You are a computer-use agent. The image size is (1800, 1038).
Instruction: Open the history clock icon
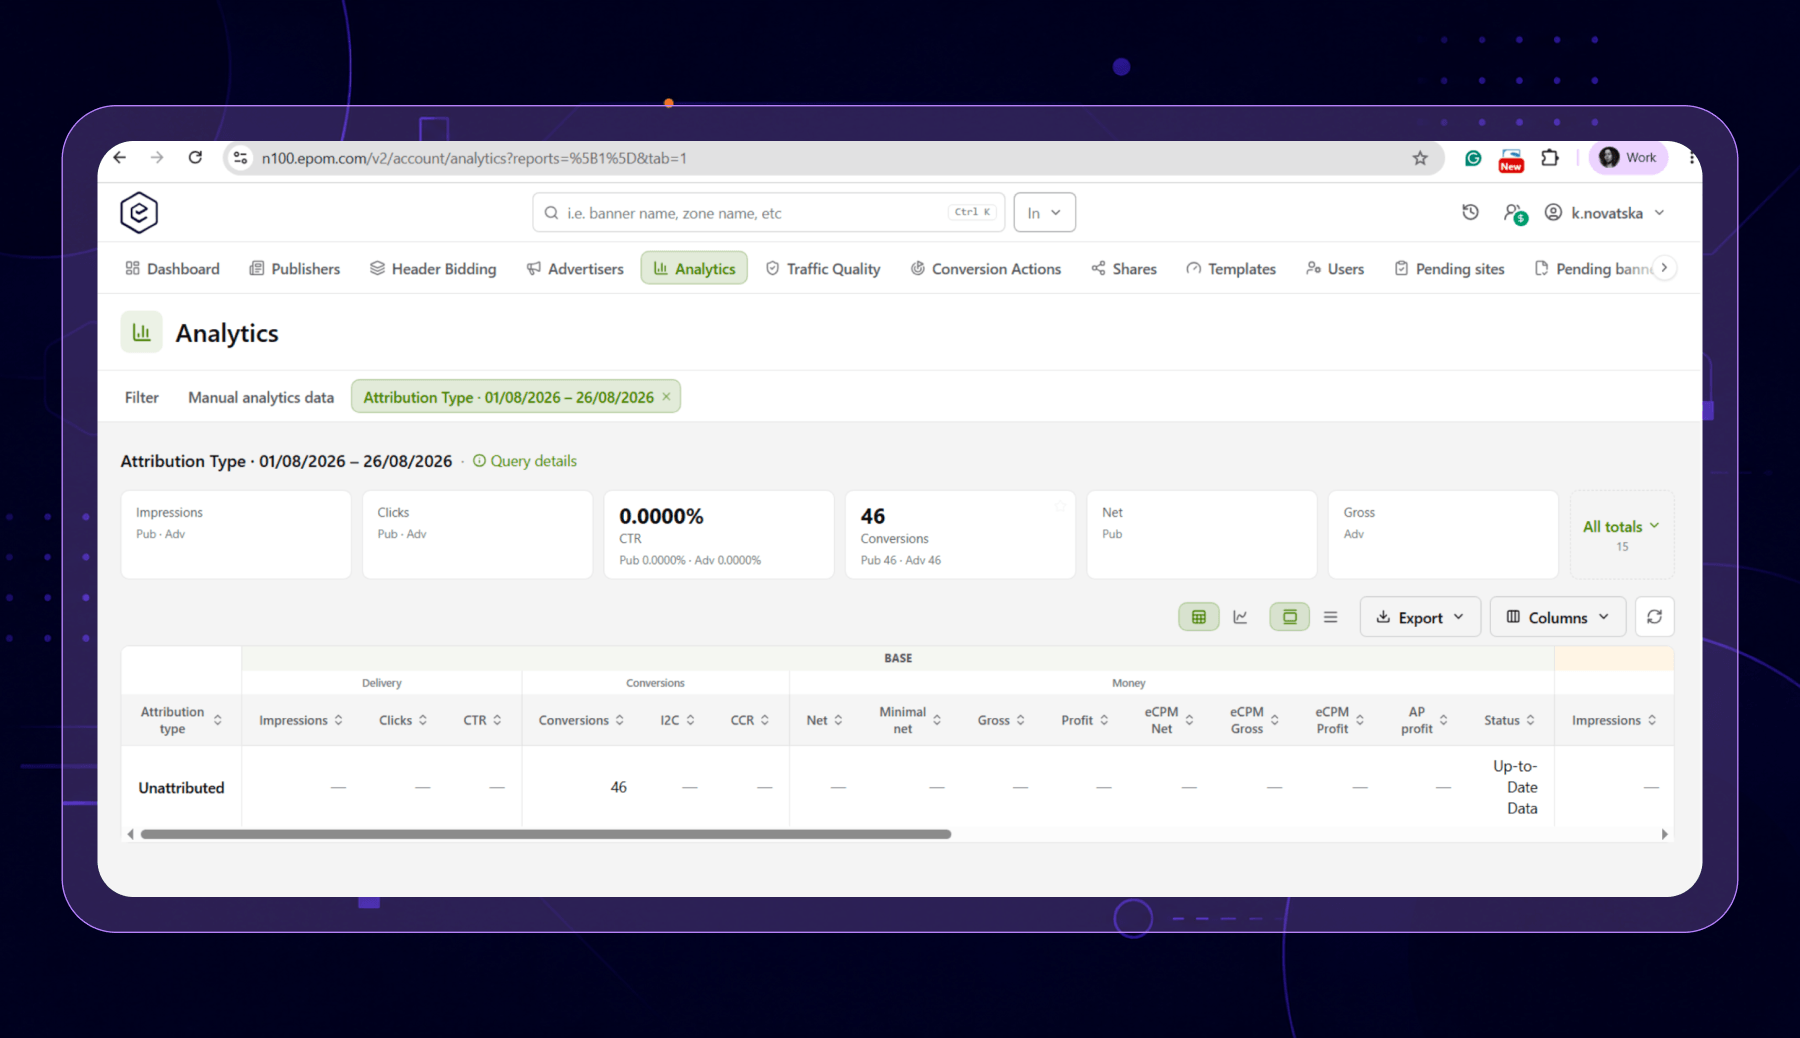pos(1470,212)
